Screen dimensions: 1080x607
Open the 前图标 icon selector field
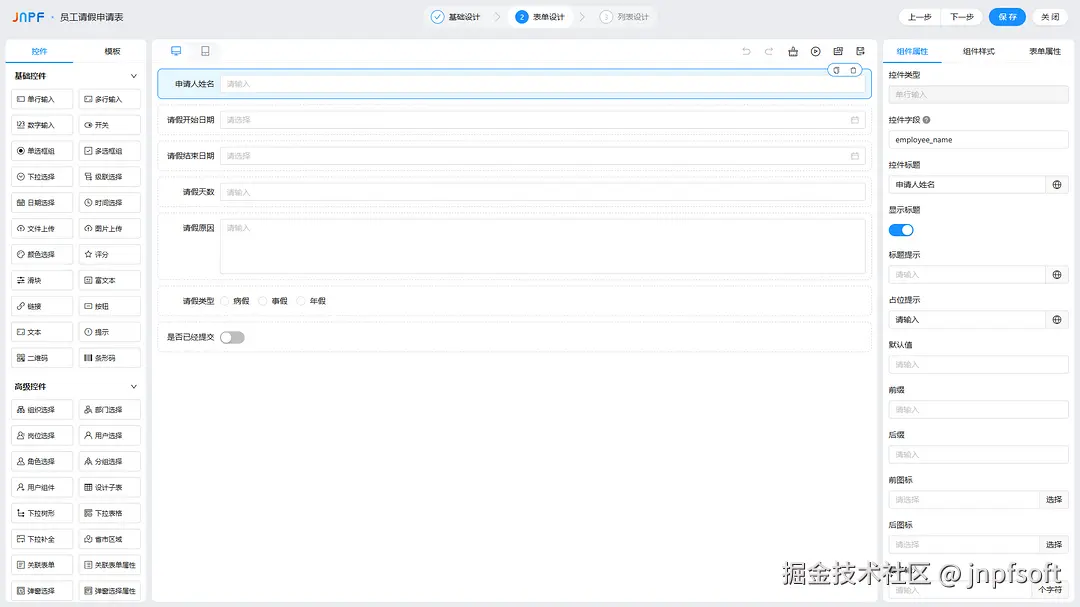click(964, 500)
